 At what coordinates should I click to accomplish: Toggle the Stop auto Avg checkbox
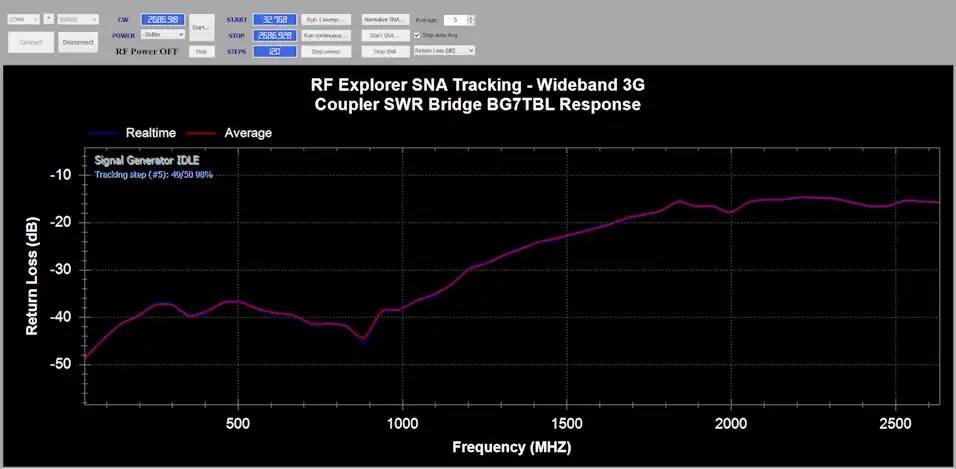[417, 35]
